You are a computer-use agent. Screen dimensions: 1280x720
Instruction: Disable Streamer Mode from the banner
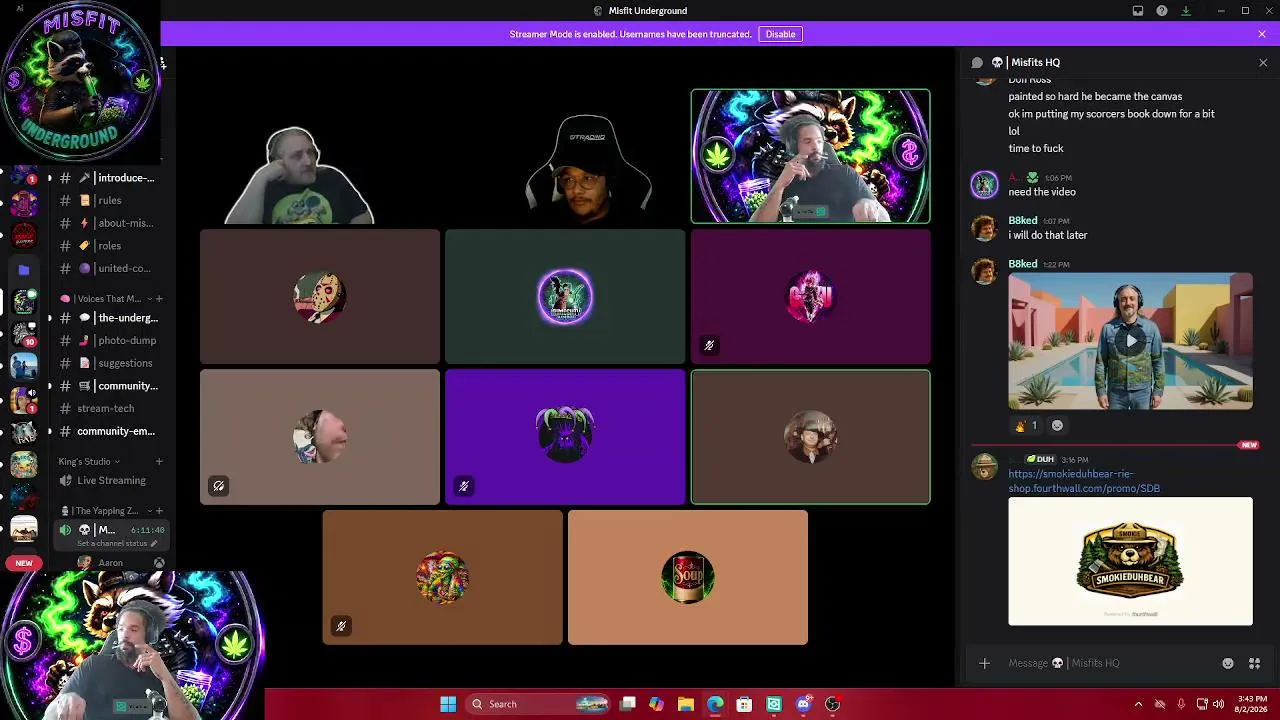[780, 34]
